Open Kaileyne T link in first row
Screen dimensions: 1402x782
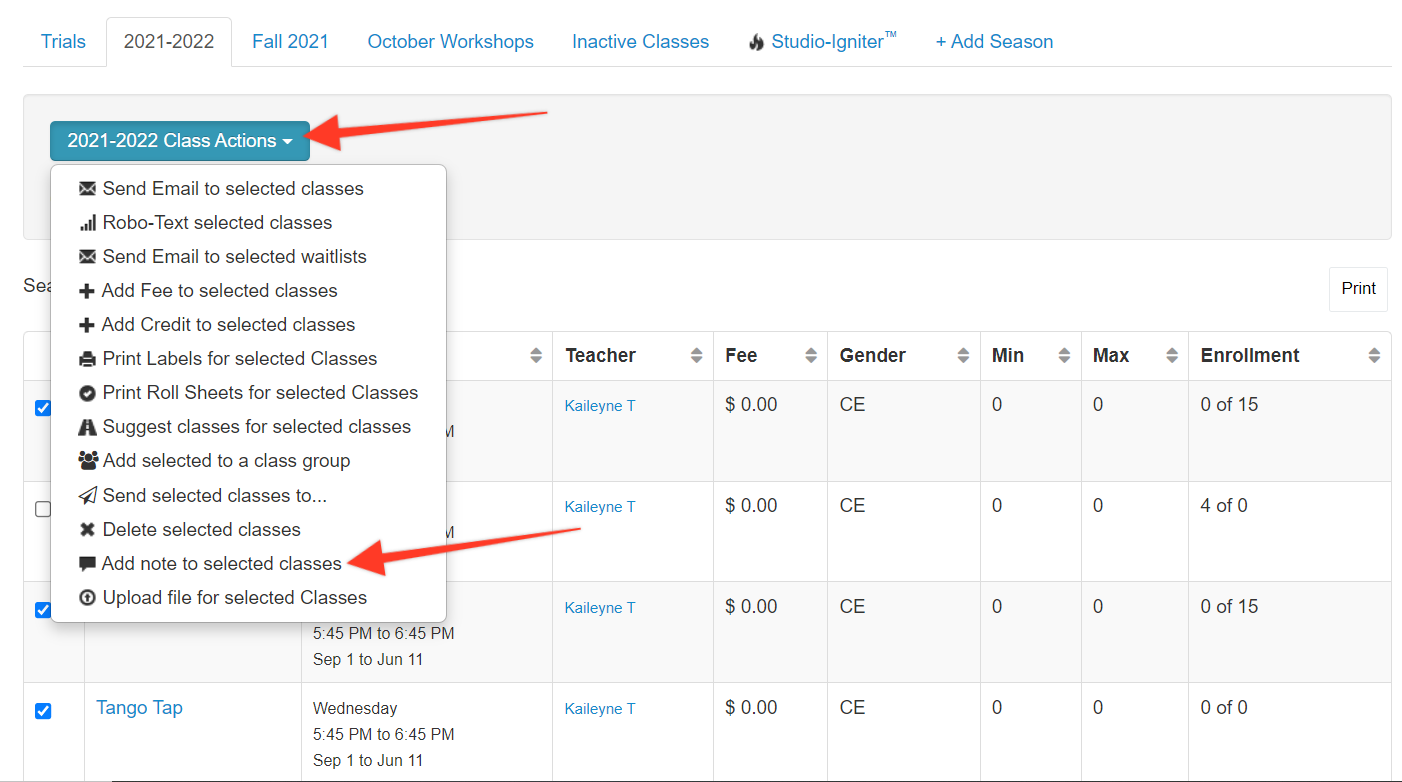600,406
